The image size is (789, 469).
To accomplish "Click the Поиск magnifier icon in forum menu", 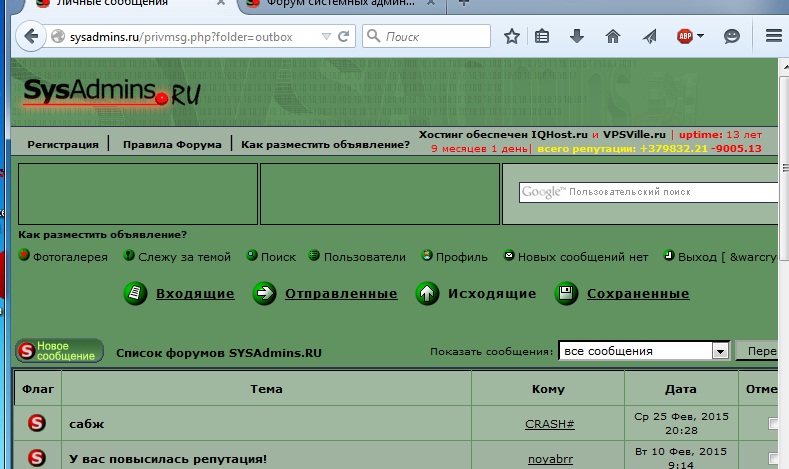I will pos(252,255).
